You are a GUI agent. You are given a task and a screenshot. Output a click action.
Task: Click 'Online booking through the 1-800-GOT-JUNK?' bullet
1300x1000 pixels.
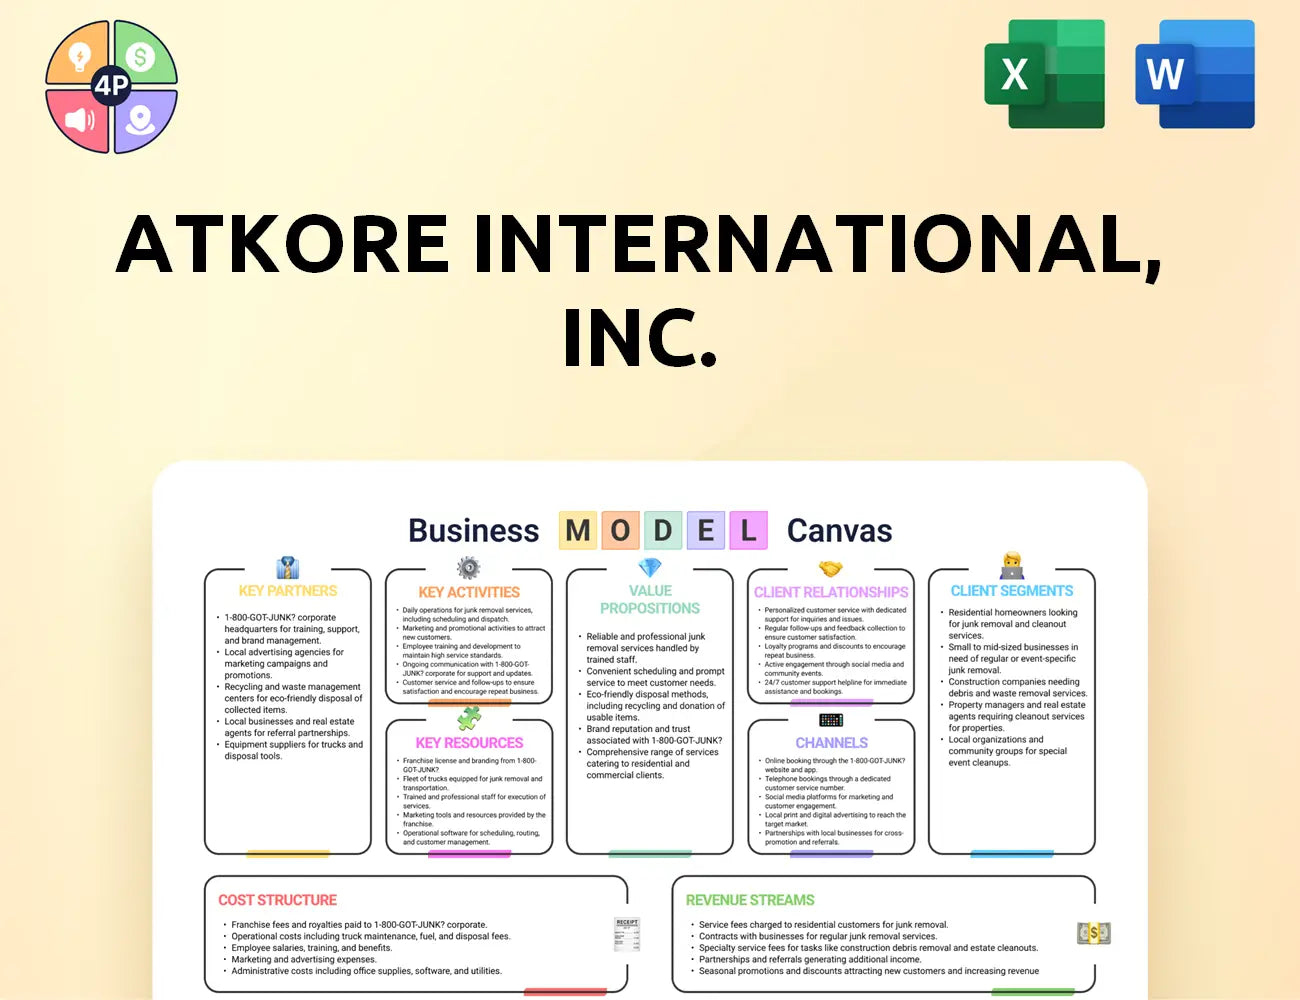click(x=832, y=765)
